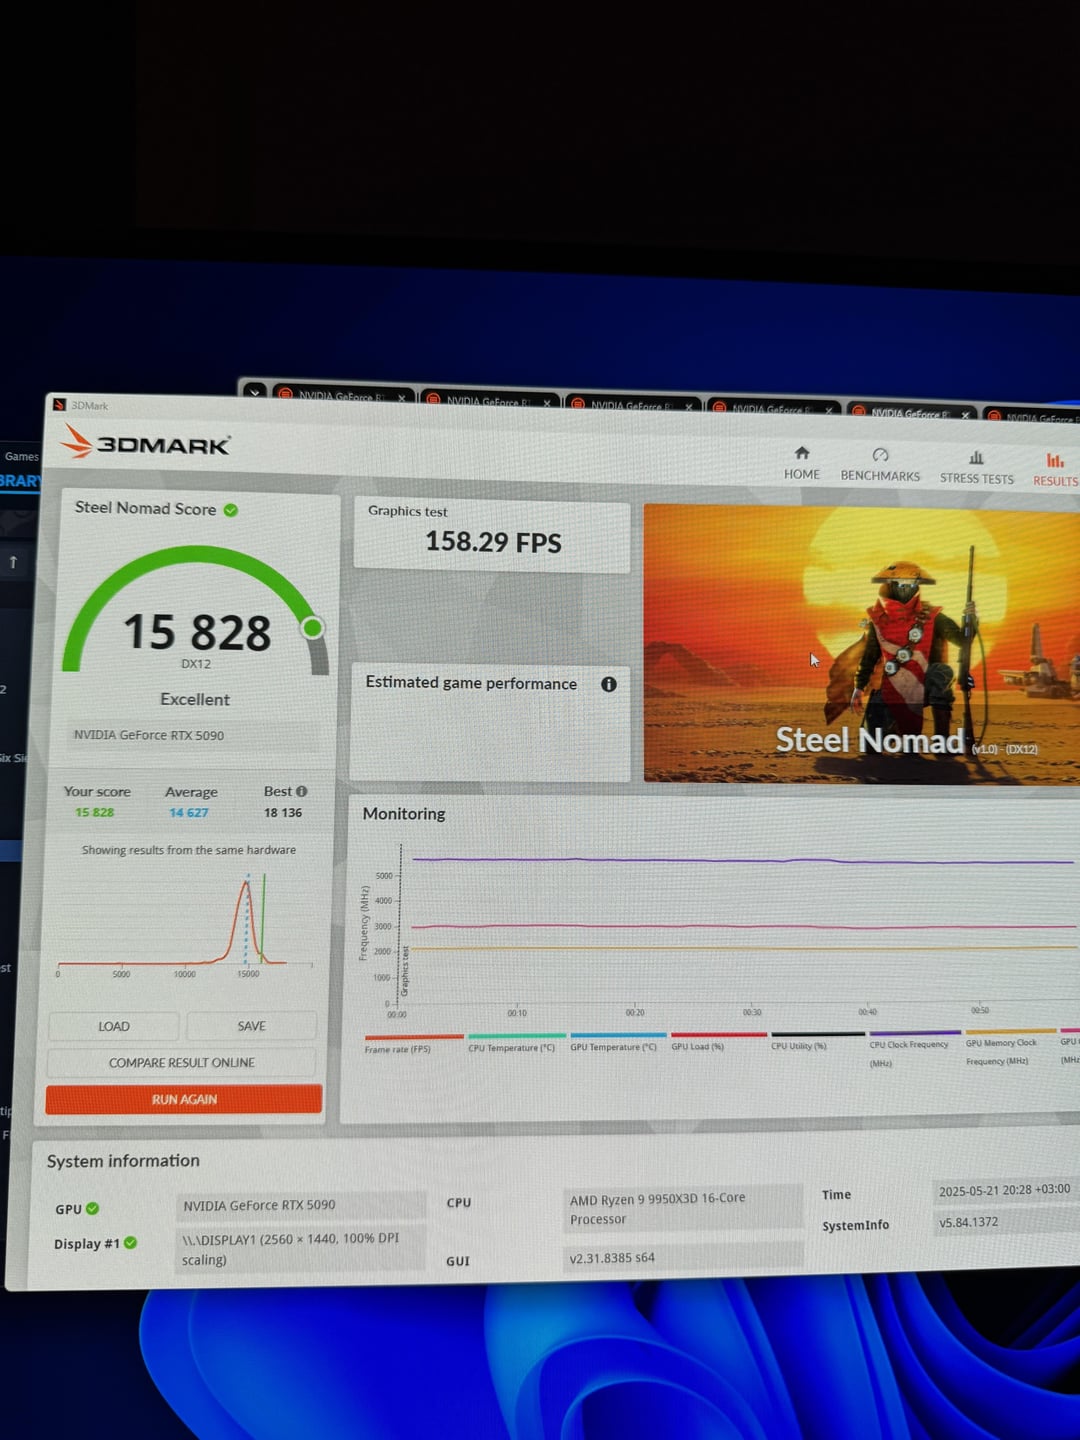Click COMPARE RESULT ONLINE button
This screenshot has width=1080, height=1440.
pyautogui.click(x=182, y=1062)
